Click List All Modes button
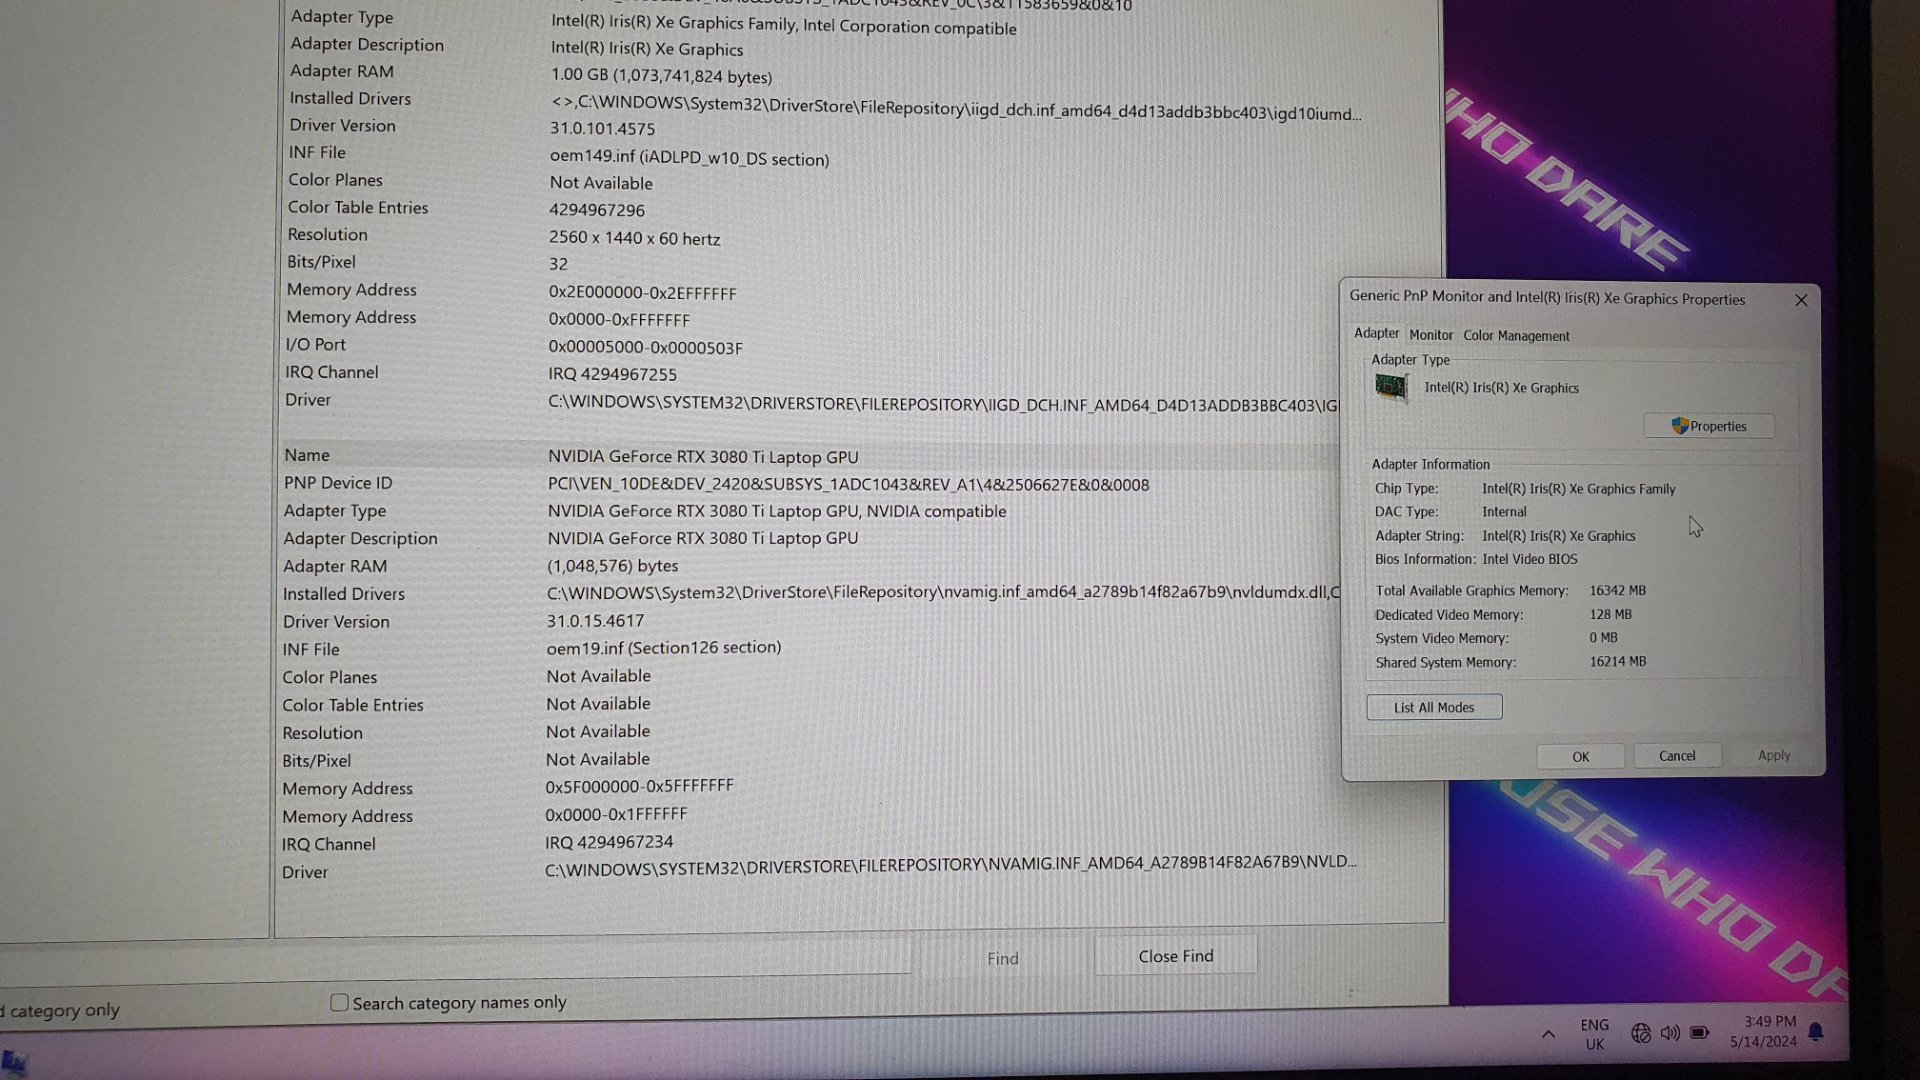1920x1080 pixels. 1434,707
